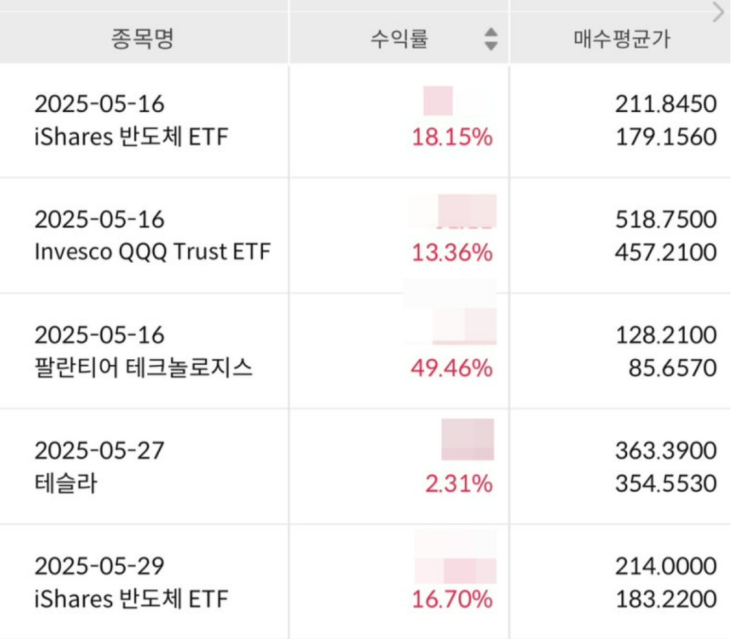Select the 테슬라 stock row
This screenshot has width=743, height=639.
point(365,467)
